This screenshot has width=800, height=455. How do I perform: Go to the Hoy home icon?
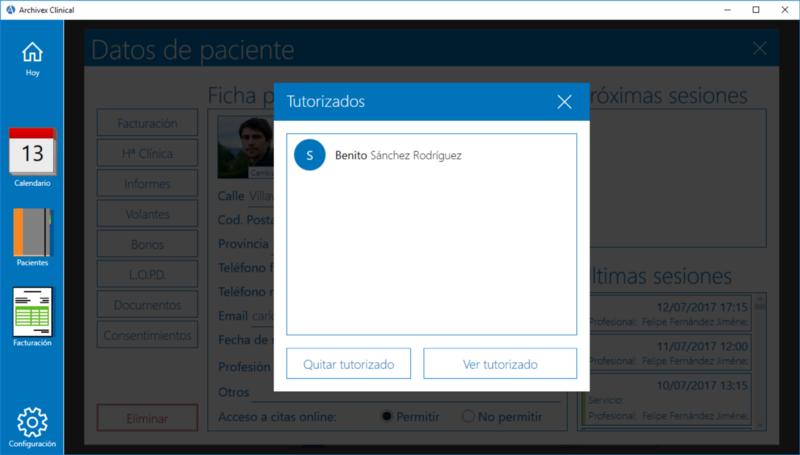(32, 59)
